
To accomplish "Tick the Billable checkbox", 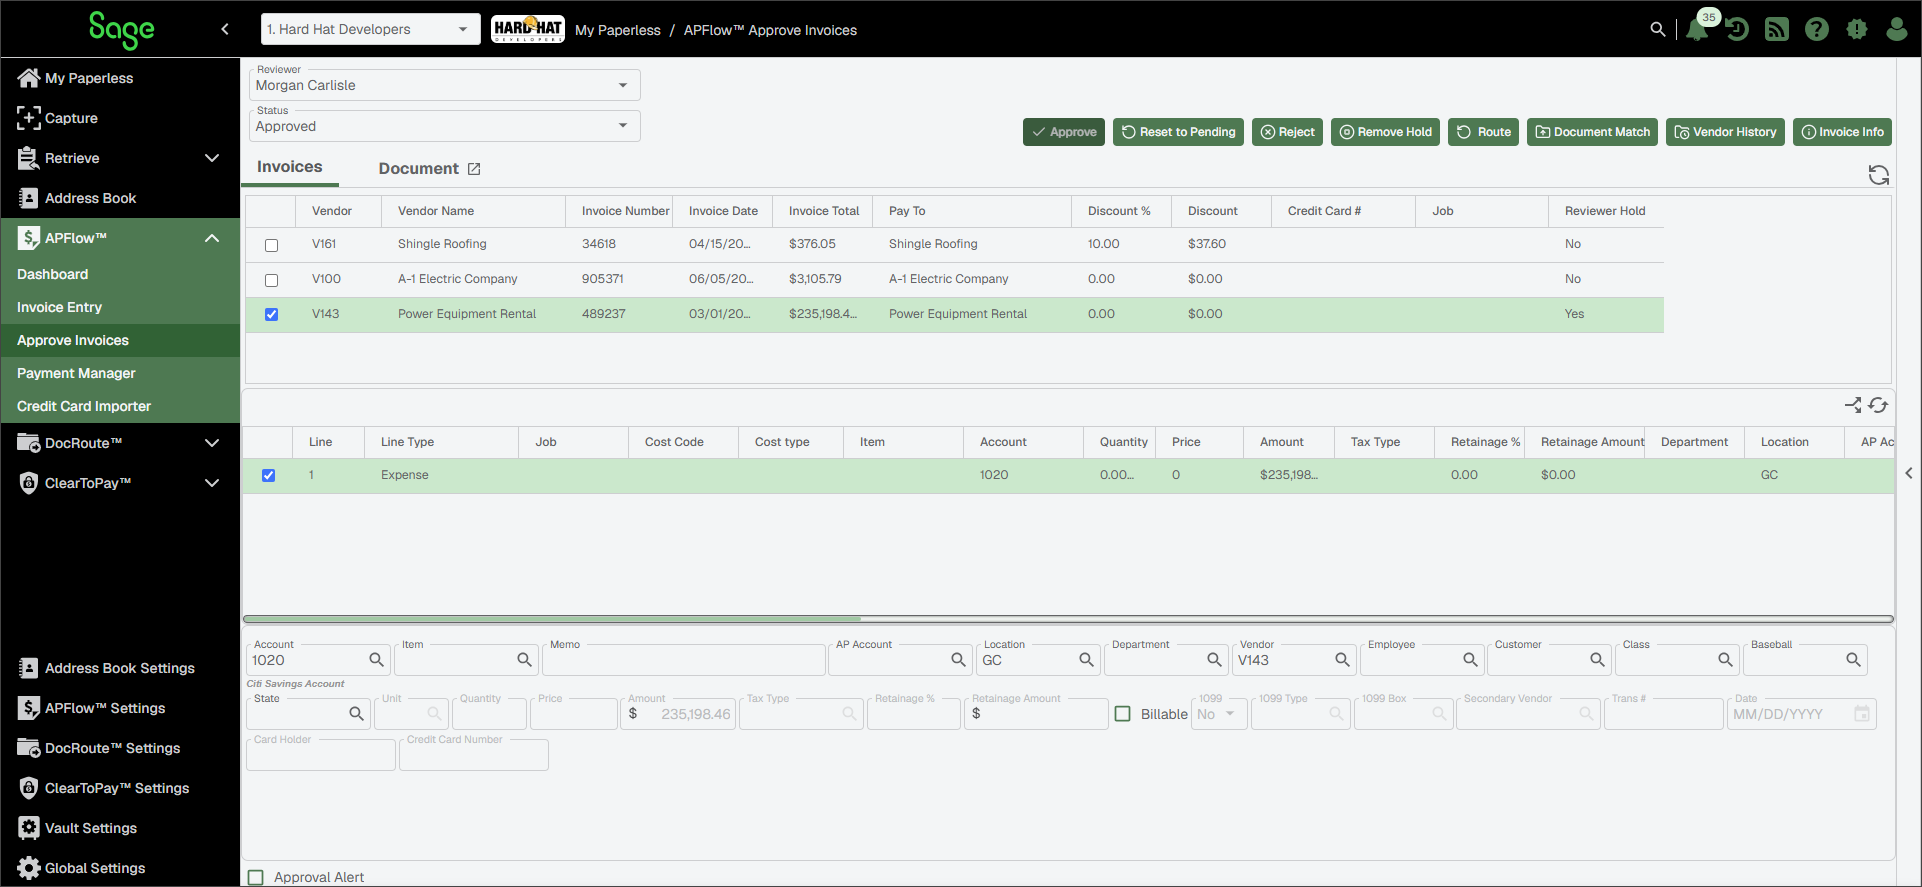I will 1123,714.
